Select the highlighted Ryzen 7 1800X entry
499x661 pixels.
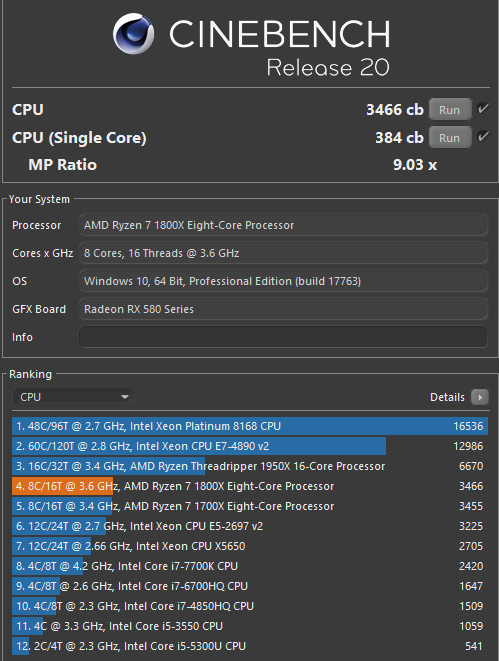coord(250,486)
